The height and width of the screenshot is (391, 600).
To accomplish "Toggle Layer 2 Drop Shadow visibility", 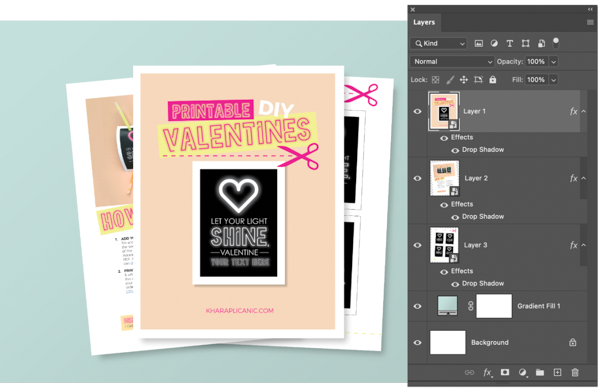I will (x=455, y=217).
